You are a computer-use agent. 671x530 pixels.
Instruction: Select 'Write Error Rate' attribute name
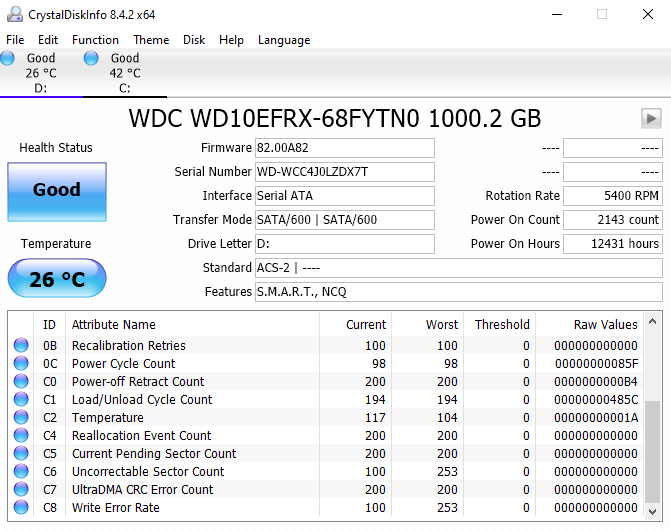[116, 507]
